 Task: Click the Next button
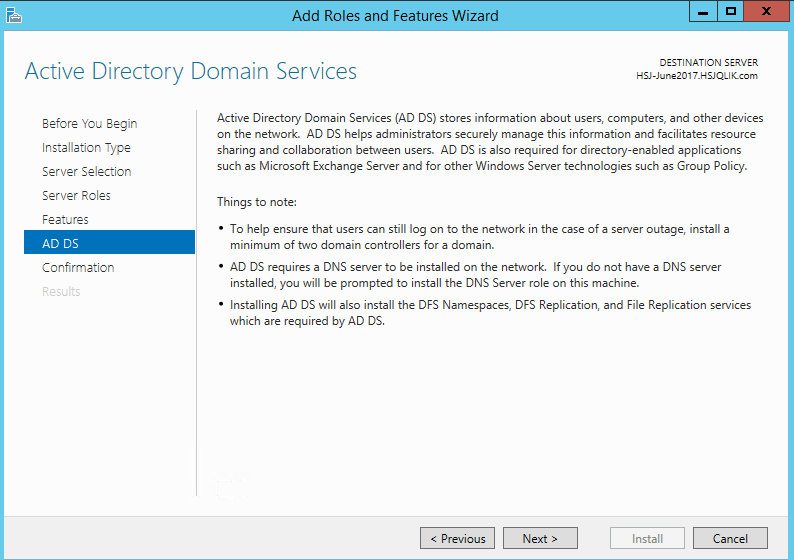coord(540,538)
